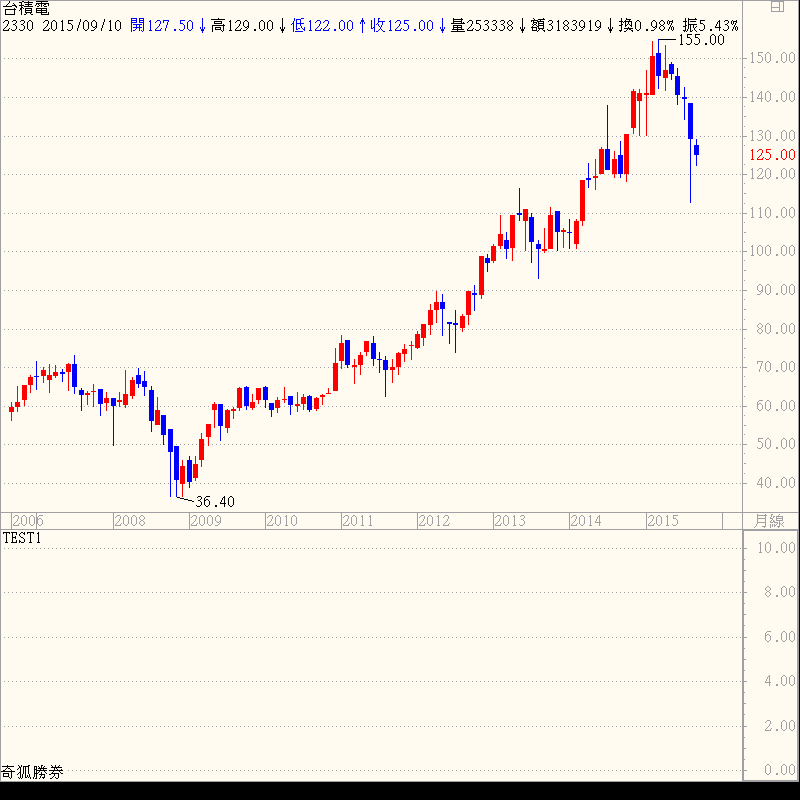Click the 4.00 label on TEST1 axis
Viewport: 800px width, 800px height.
point(780,681)
